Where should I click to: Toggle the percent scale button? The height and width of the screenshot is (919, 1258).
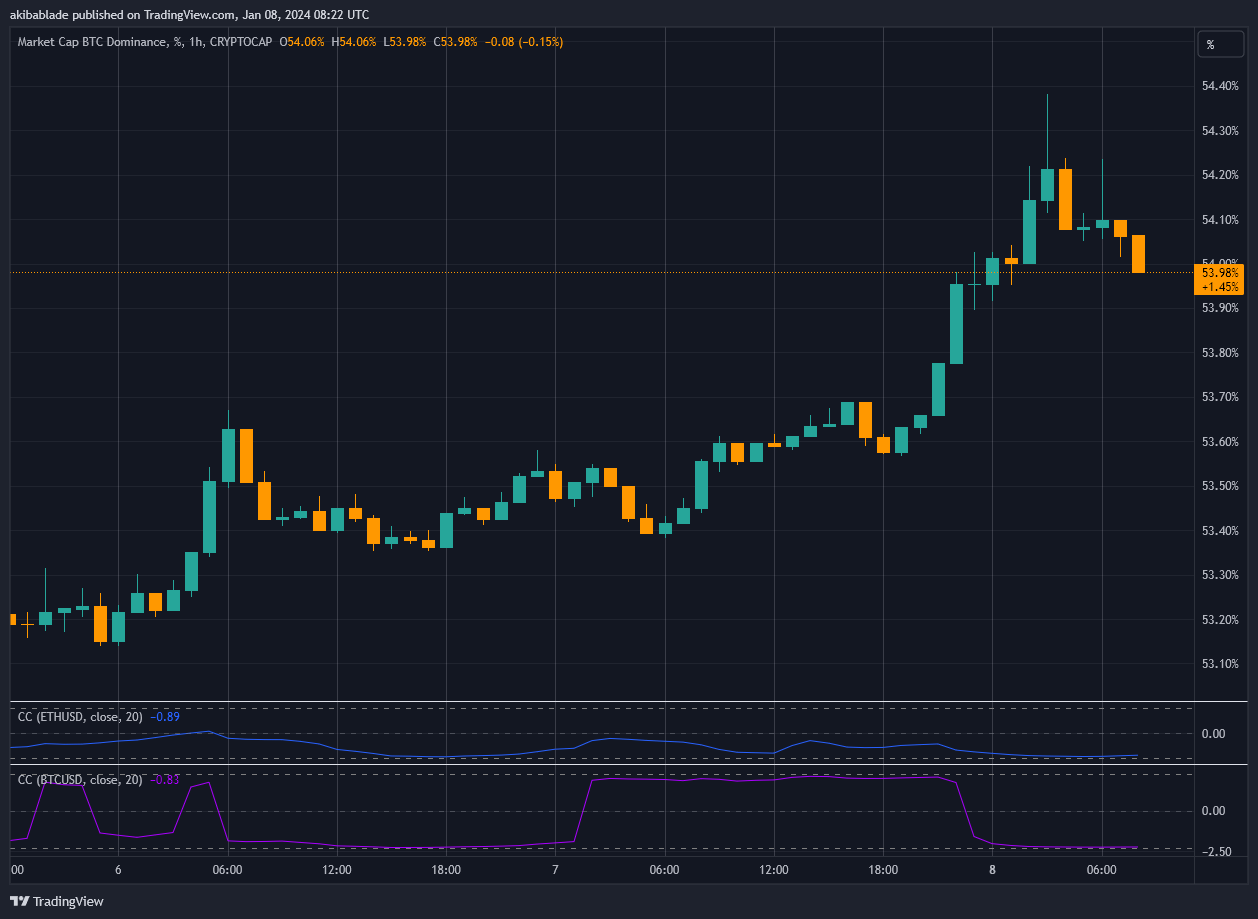click(x=1210, y=44)
